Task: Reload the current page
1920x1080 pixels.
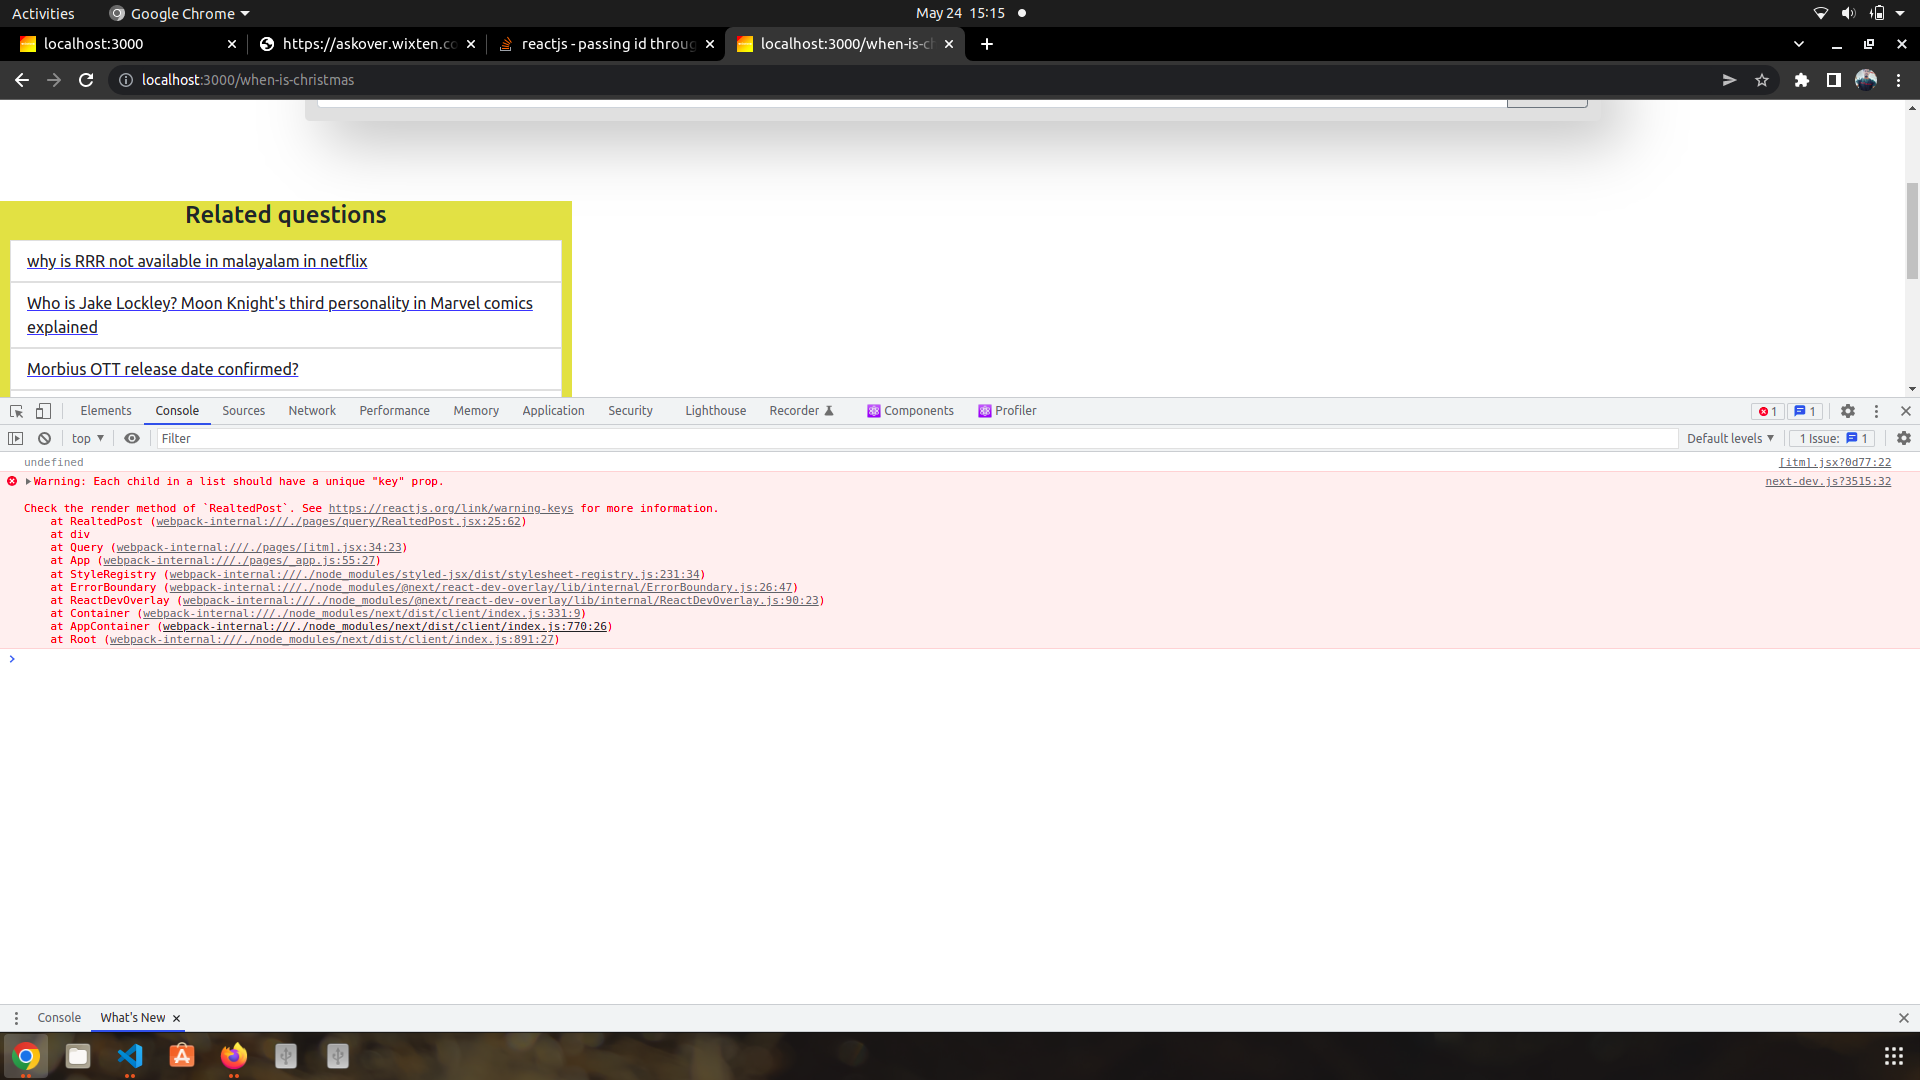Action: tap(86, 80)
